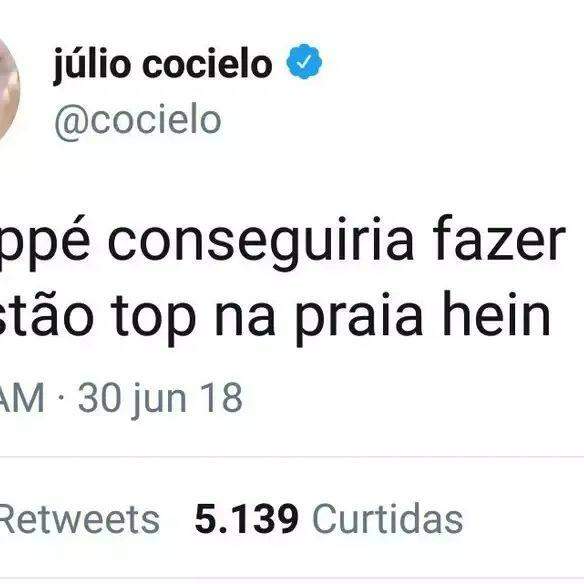Click the divider line above the stats

pyautogui.click(x=292, y=456)
